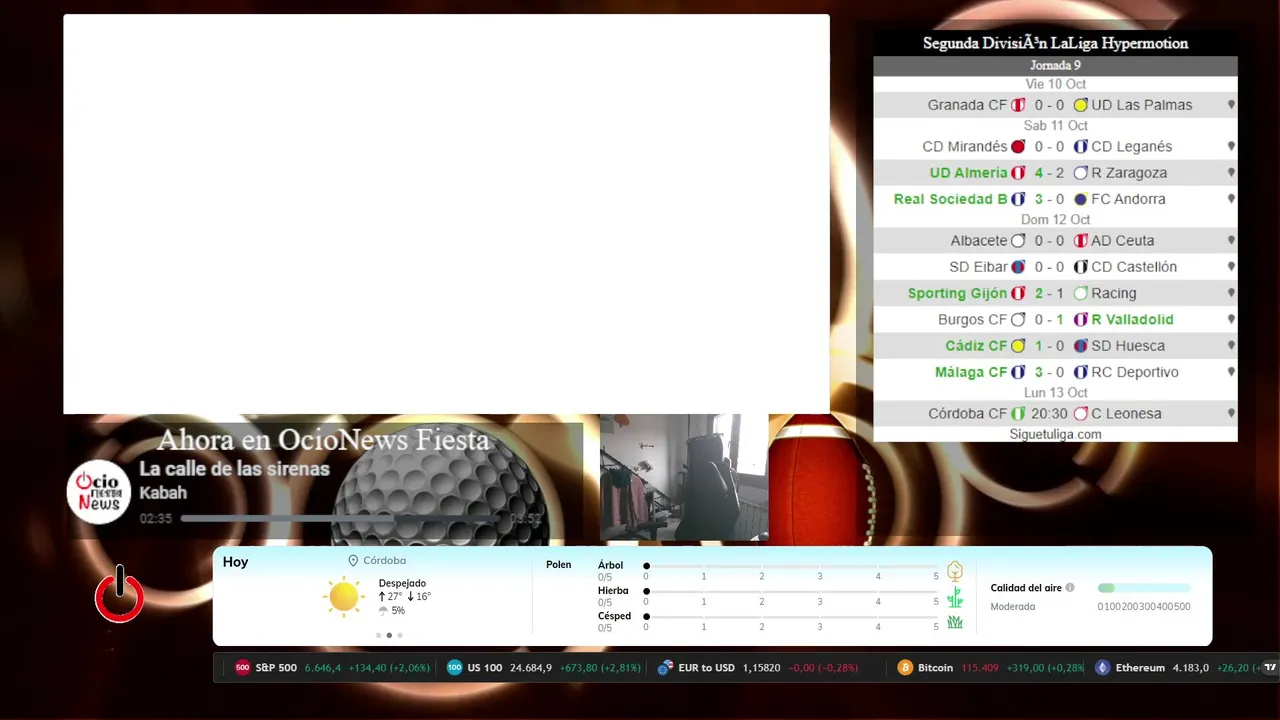The image size is (1280, 720).
Task: Click stadium pin on UD Almería row
Action: pyautogui.click(x=1231, y=173)
